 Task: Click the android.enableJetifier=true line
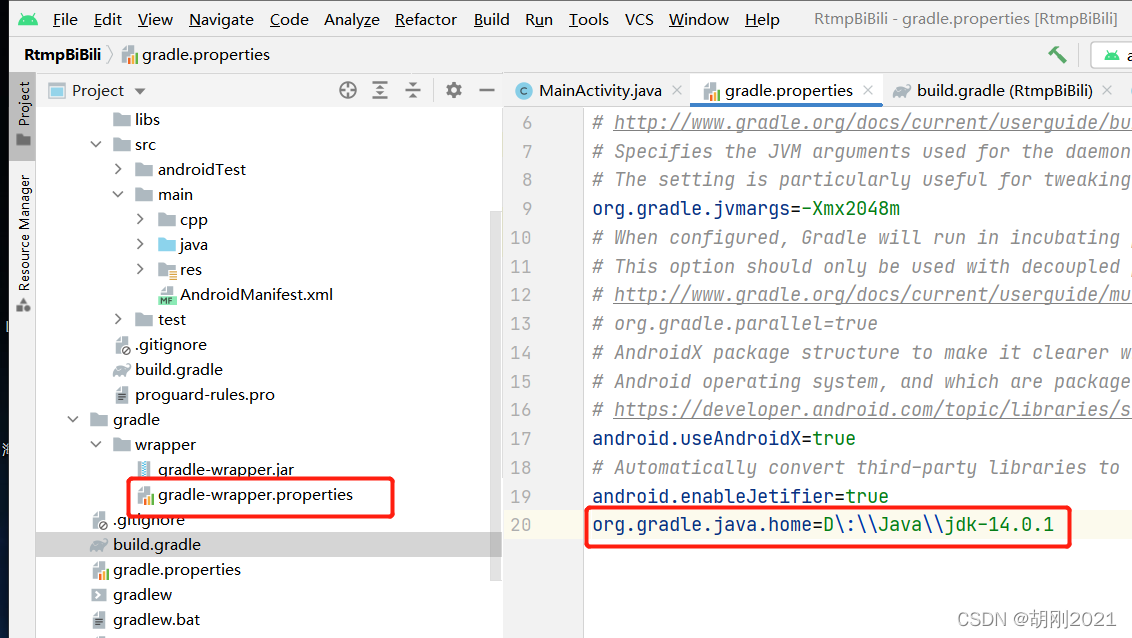740,497
